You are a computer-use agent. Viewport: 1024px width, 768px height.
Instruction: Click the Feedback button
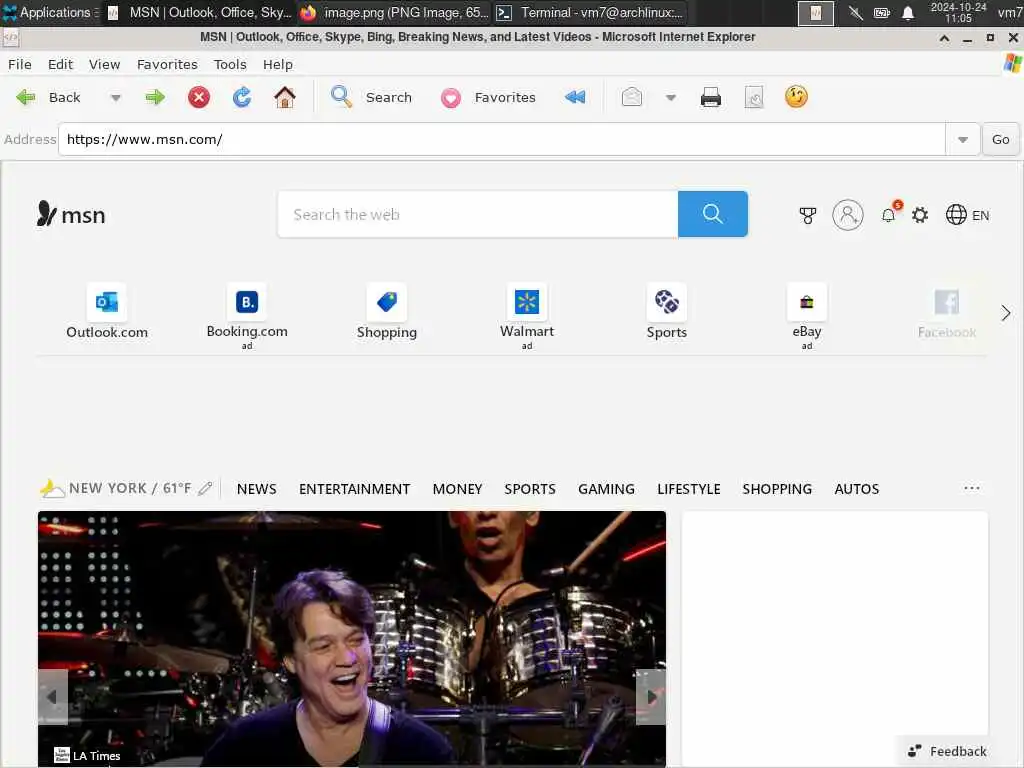click(x=948, y=751)
